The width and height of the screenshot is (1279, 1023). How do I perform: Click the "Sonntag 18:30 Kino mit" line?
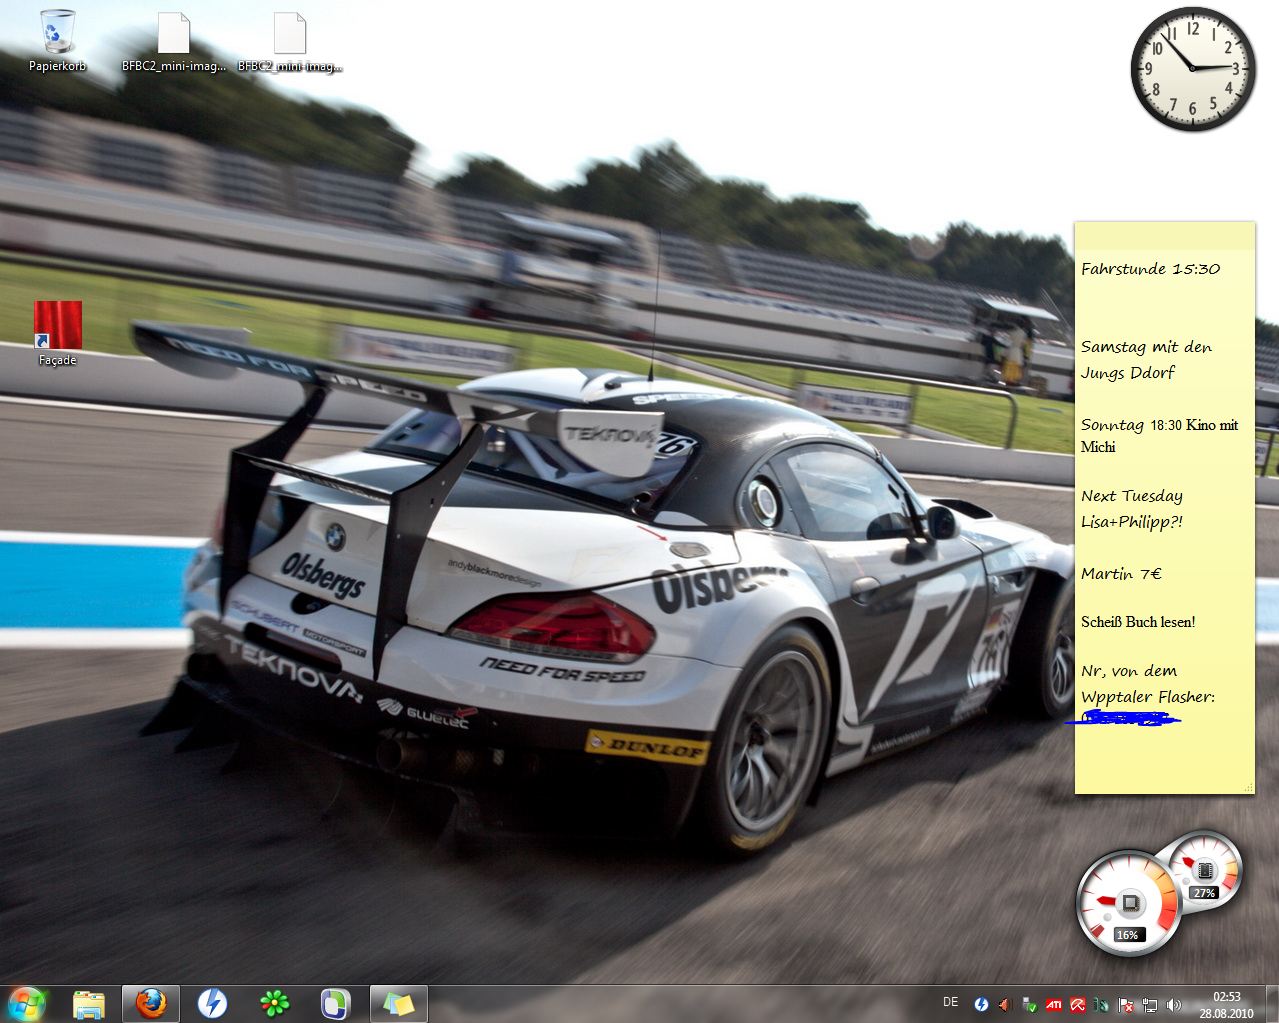coord(1159,425)
